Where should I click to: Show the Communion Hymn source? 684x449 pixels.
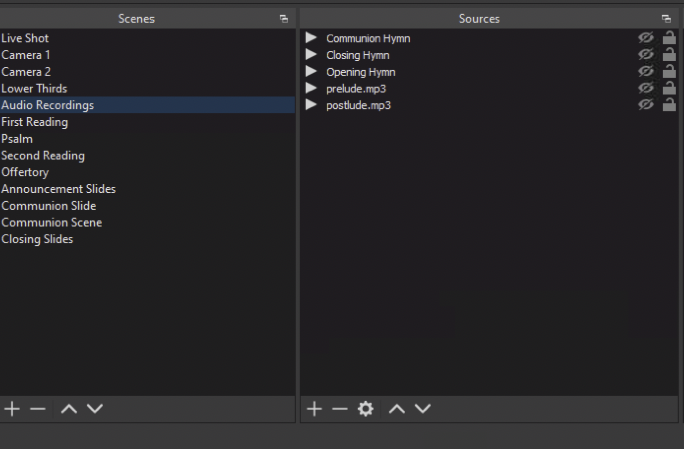(x=646, y=38)
